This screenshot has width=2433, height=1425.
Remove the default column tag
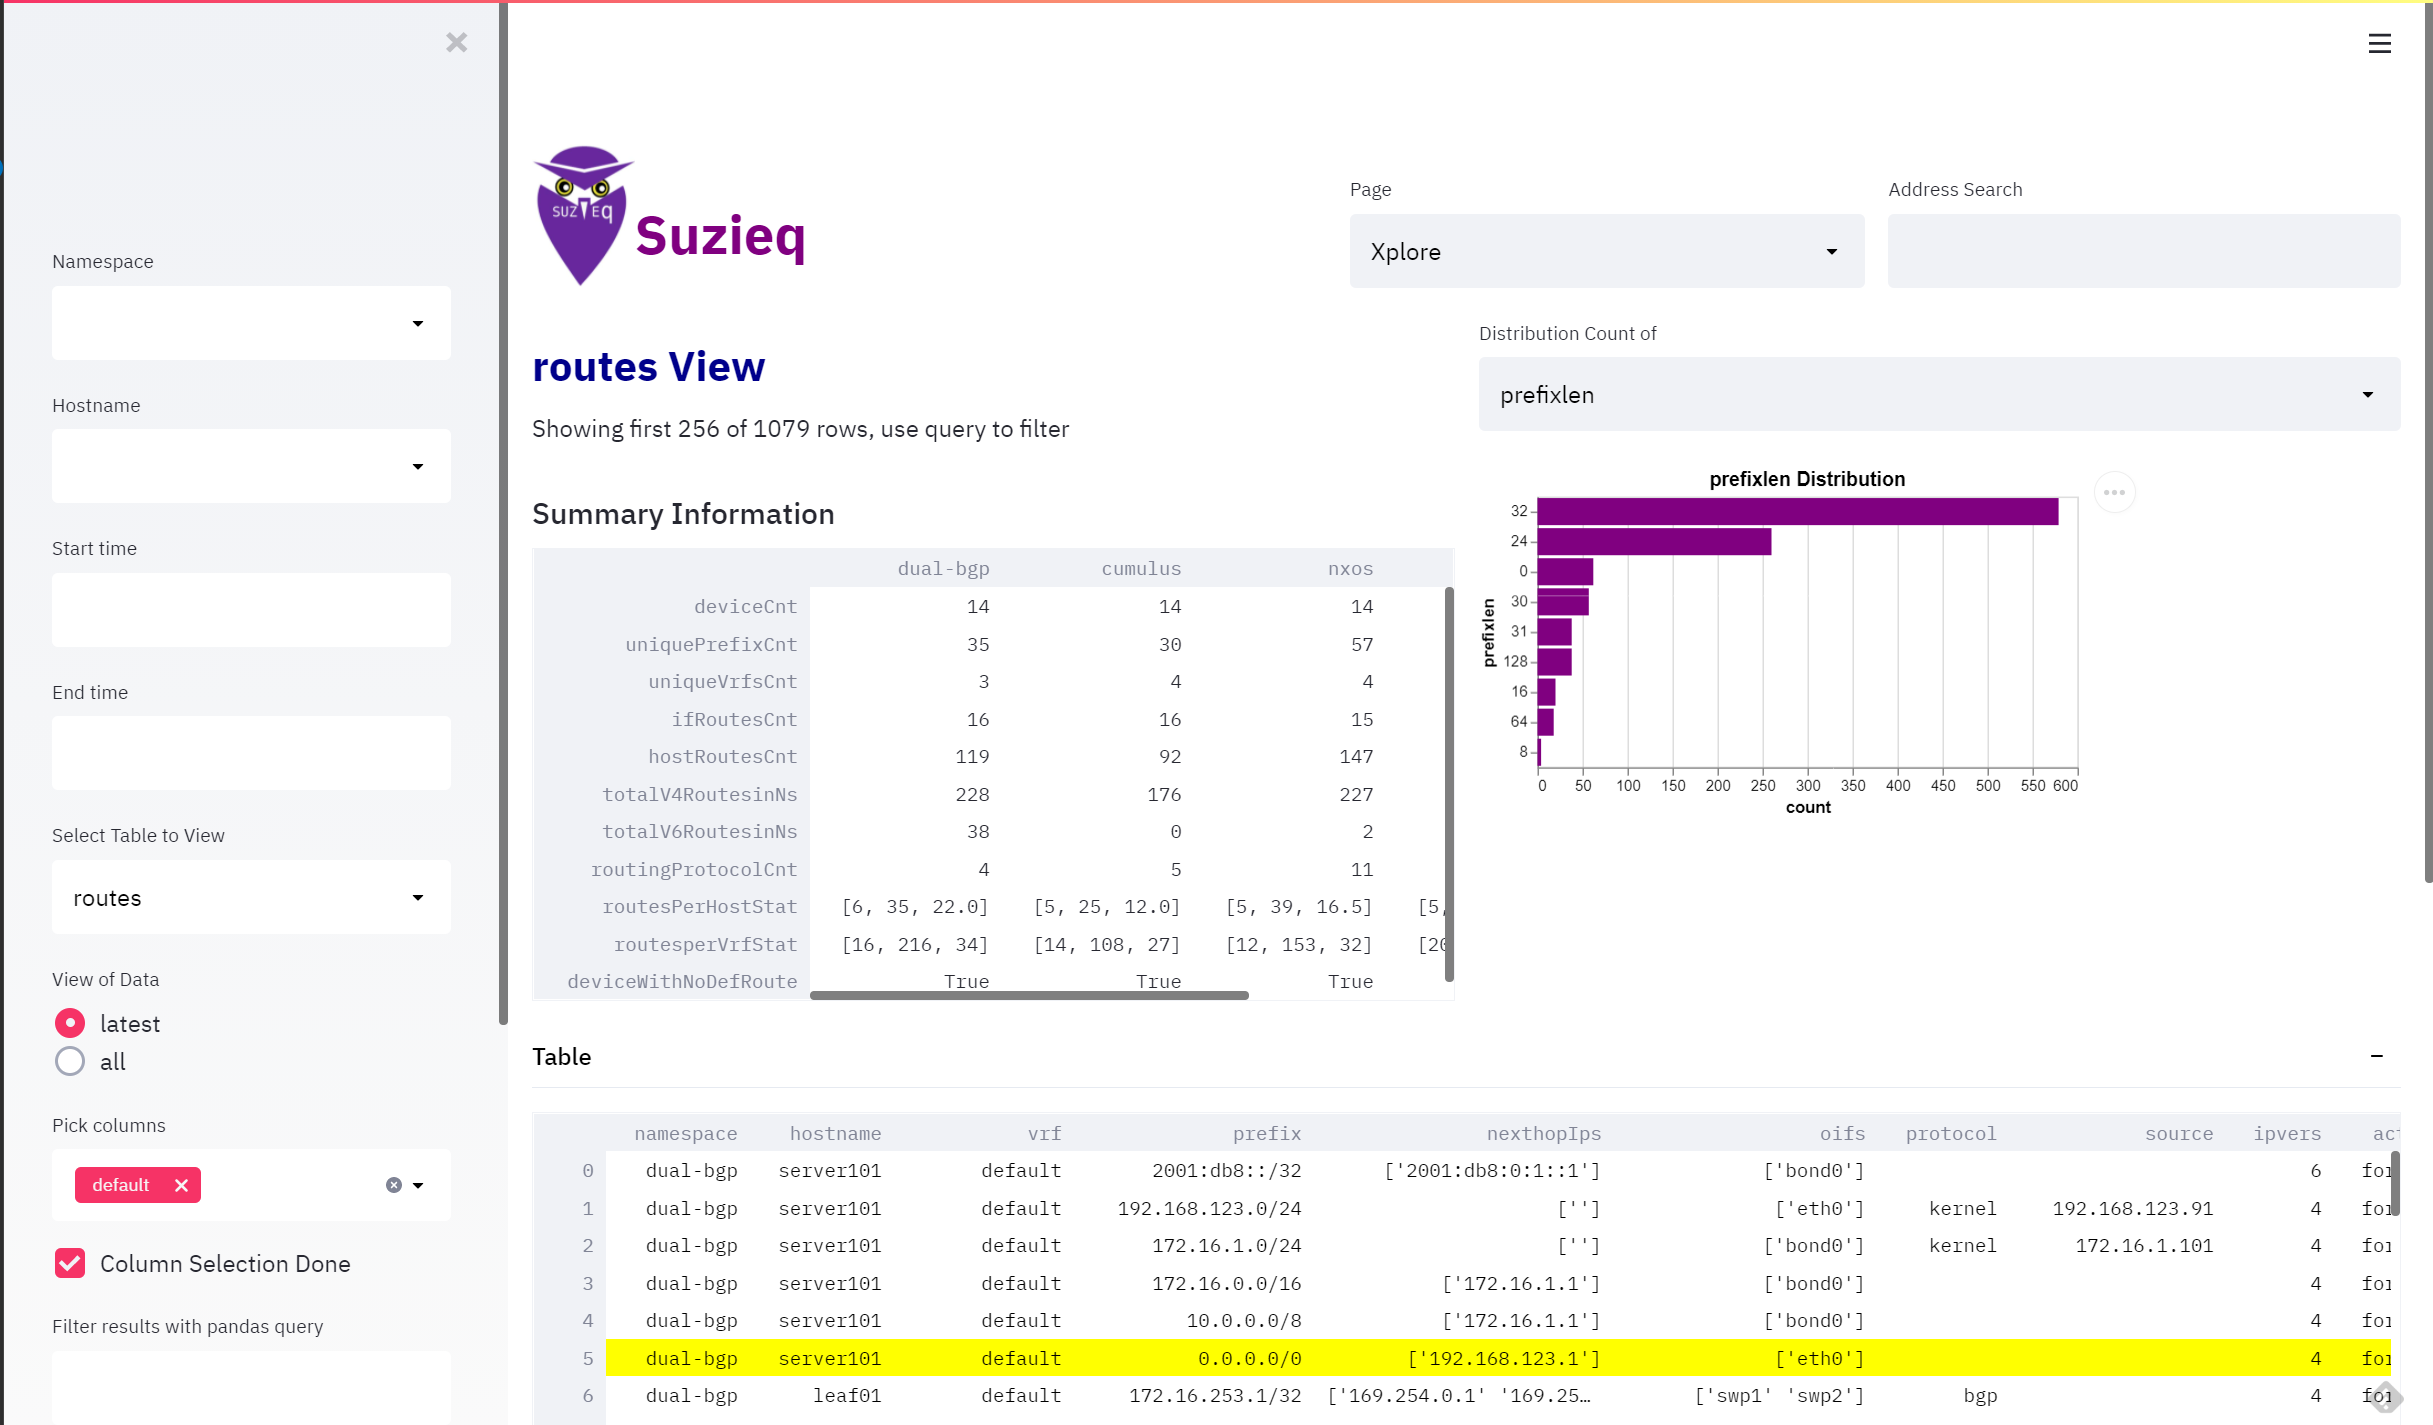point(181,1185)
